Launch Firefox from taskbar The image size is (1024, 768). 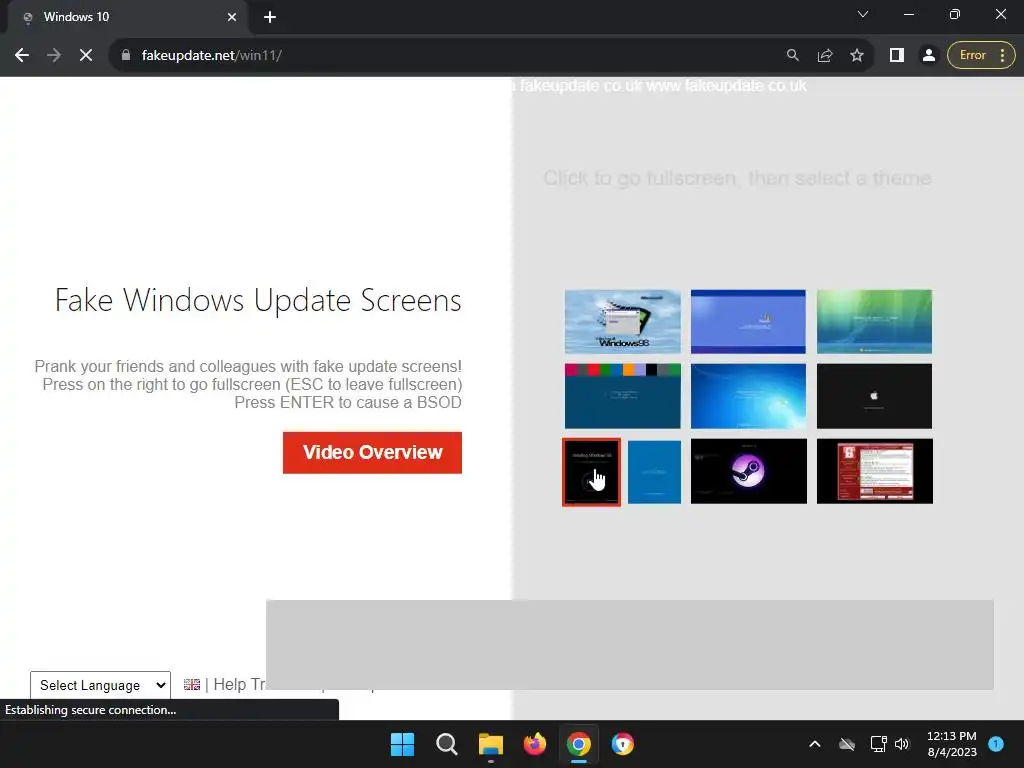point(535,744)
